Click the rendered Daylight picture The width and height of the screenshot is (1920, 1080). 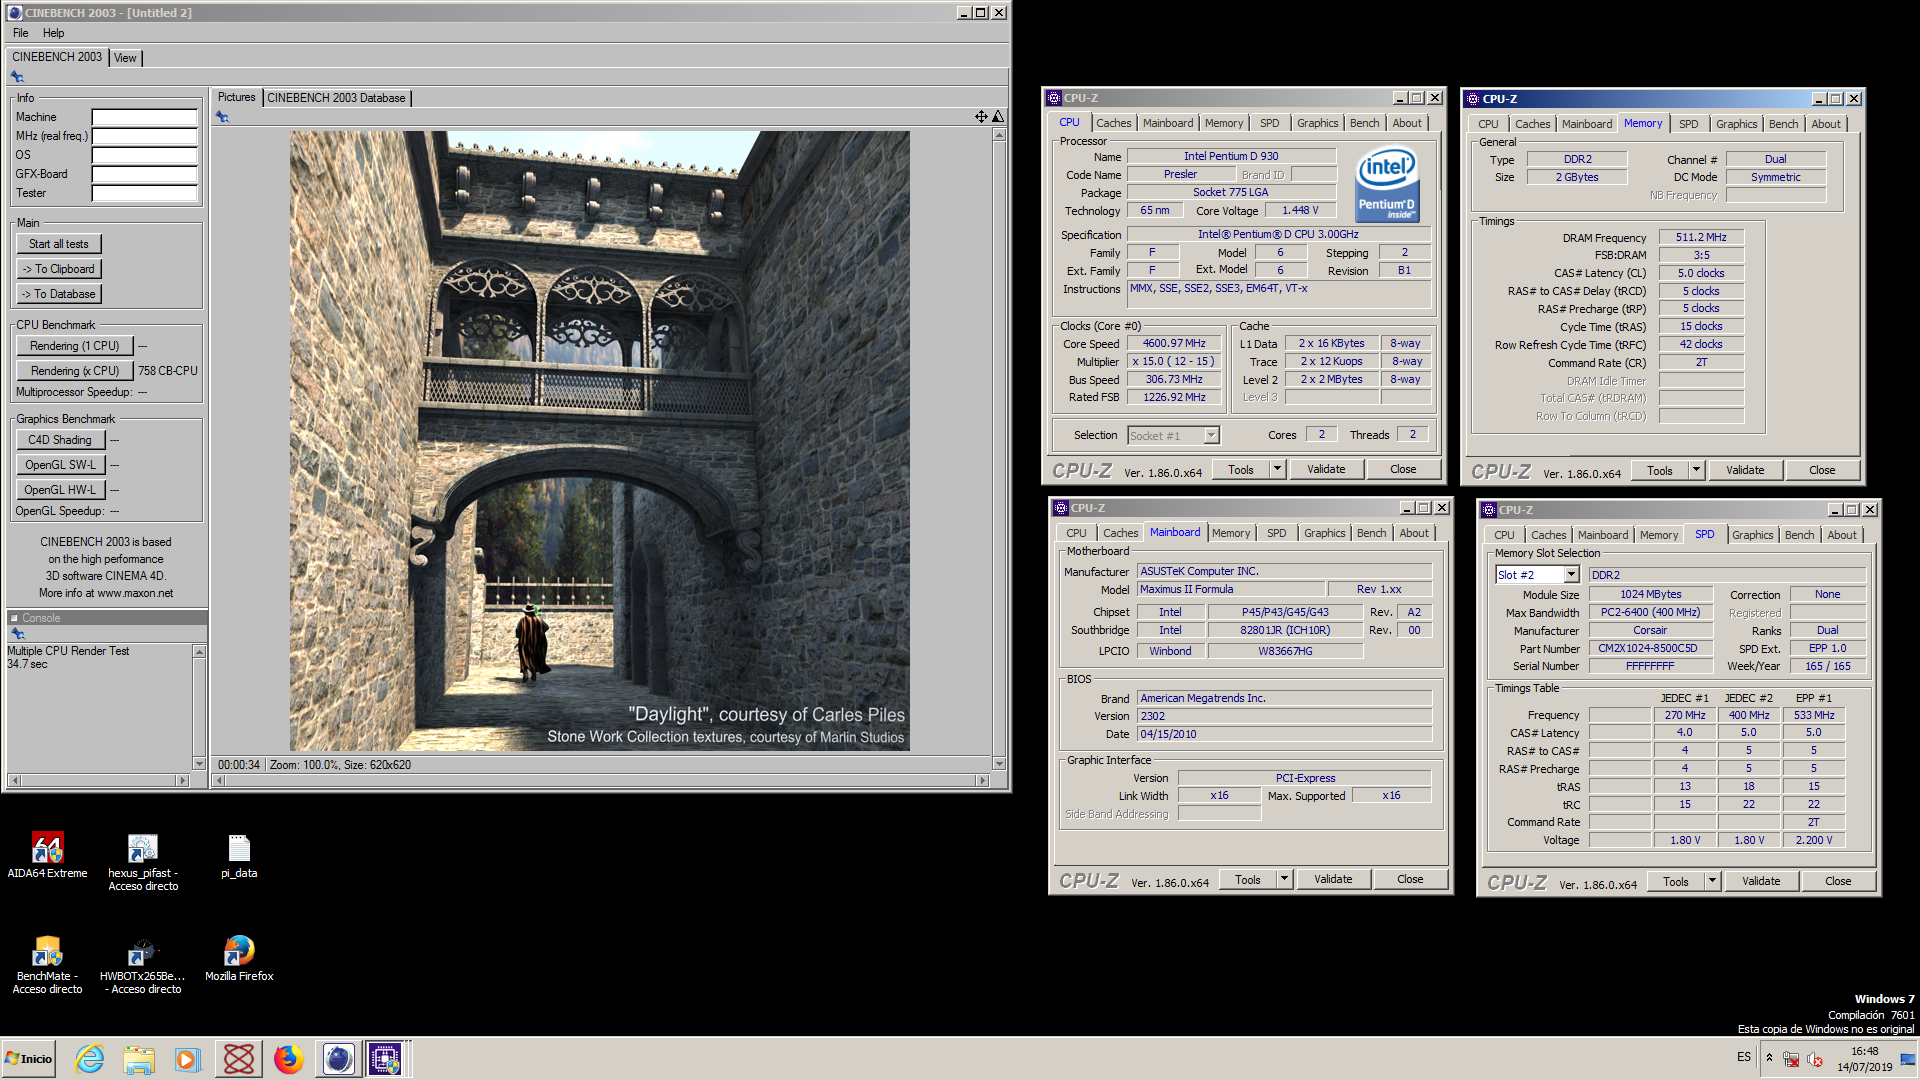pyautogui.click(x=599, y=441)
